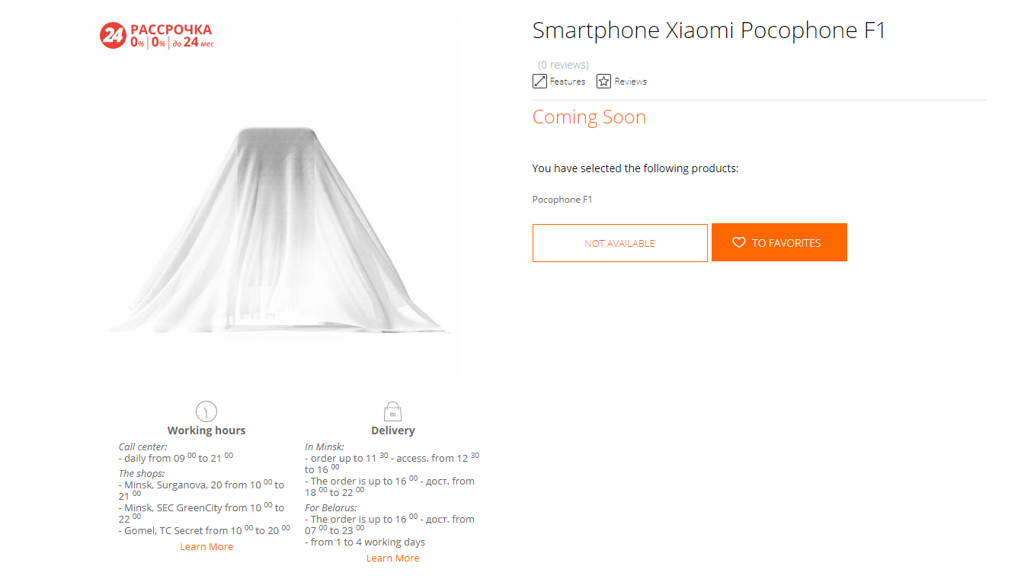The image size is (1024, 576).
Task: Click the Smartphone Xiaomi Pocophone F1 title
Action: pyautogui.click(x=709, y=31)
